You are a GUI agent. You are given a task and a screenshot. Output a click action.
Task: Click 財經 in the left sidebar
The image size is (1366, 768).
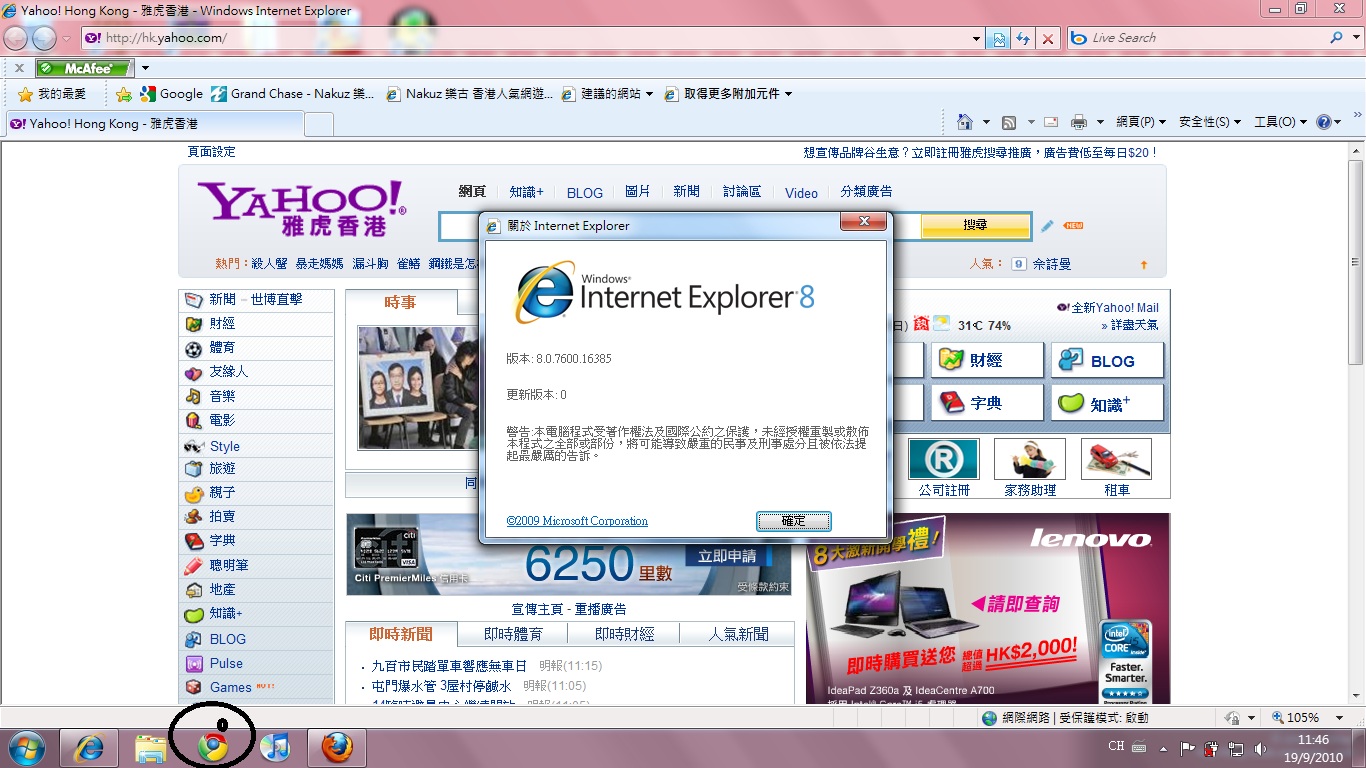(223, 324)
